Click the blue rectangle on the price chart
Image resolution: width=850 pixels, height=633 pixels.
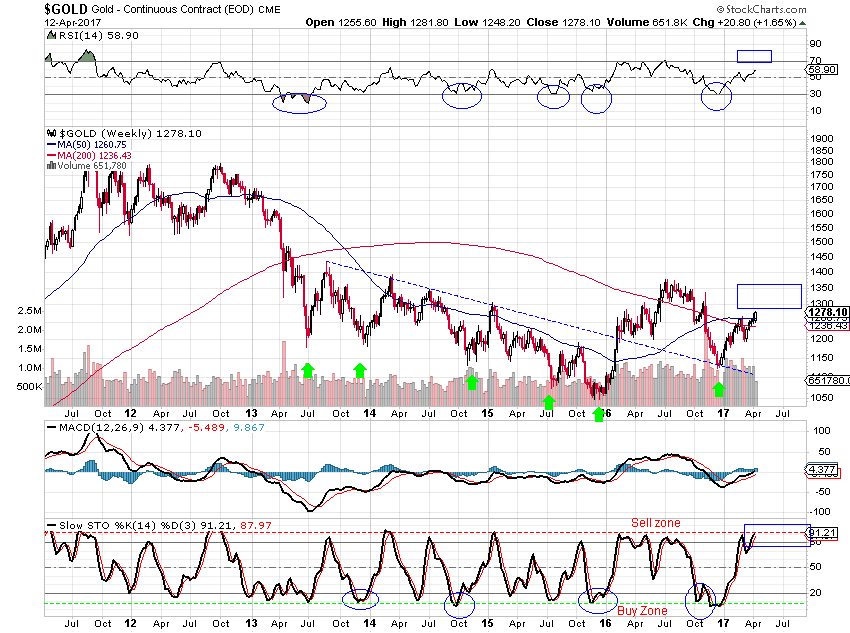pos(768,296)
